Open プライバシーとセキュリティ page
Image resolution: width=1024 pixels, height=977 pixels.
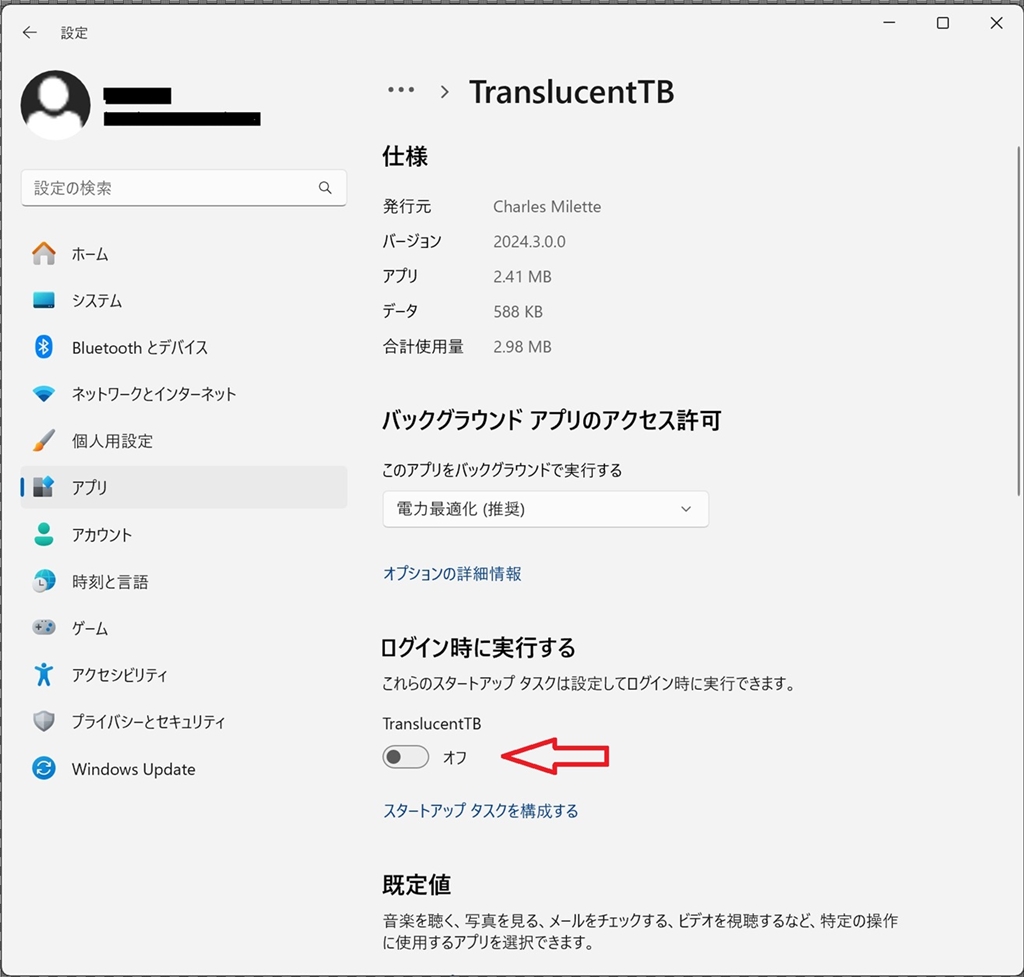[x=184, y=722]
